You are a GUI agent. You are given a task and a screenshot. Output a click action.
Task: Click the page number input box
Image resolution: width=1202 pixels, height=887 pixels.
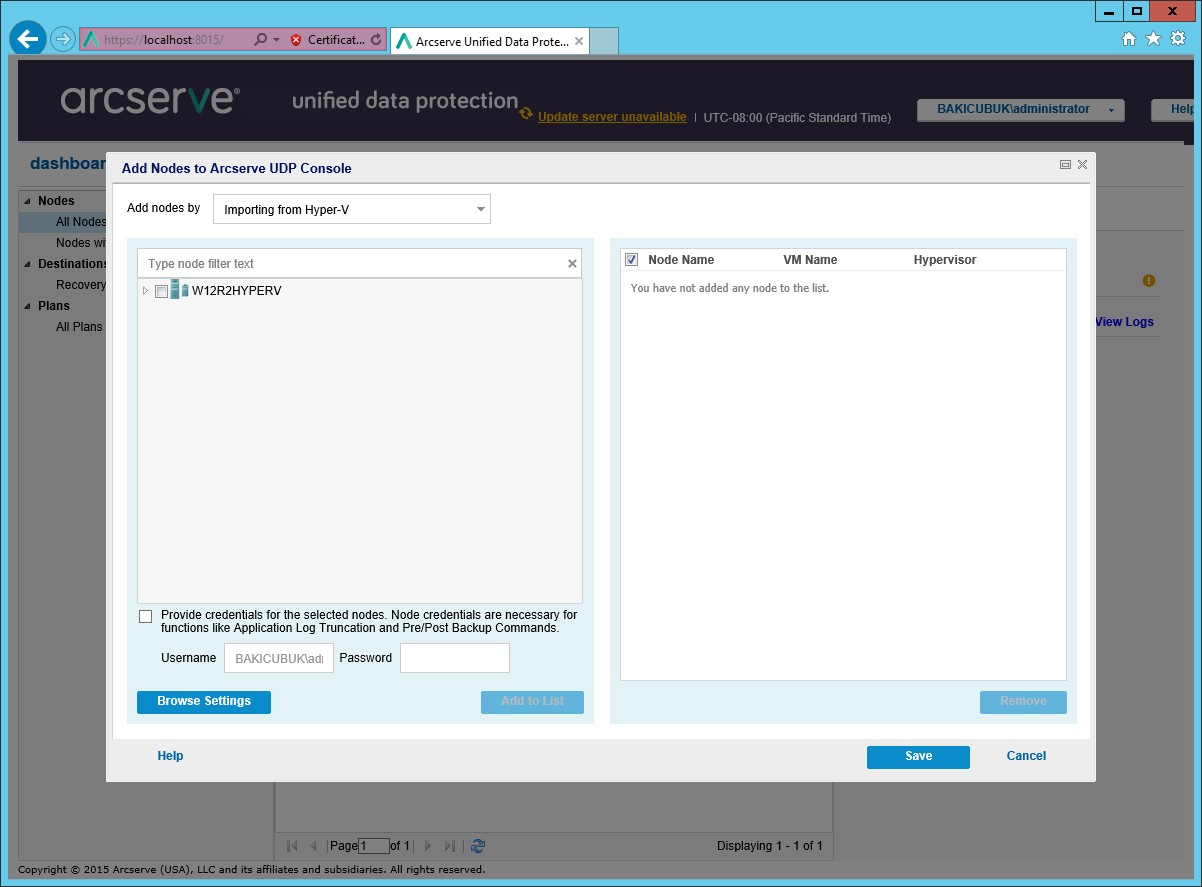[x=373, y=846]
